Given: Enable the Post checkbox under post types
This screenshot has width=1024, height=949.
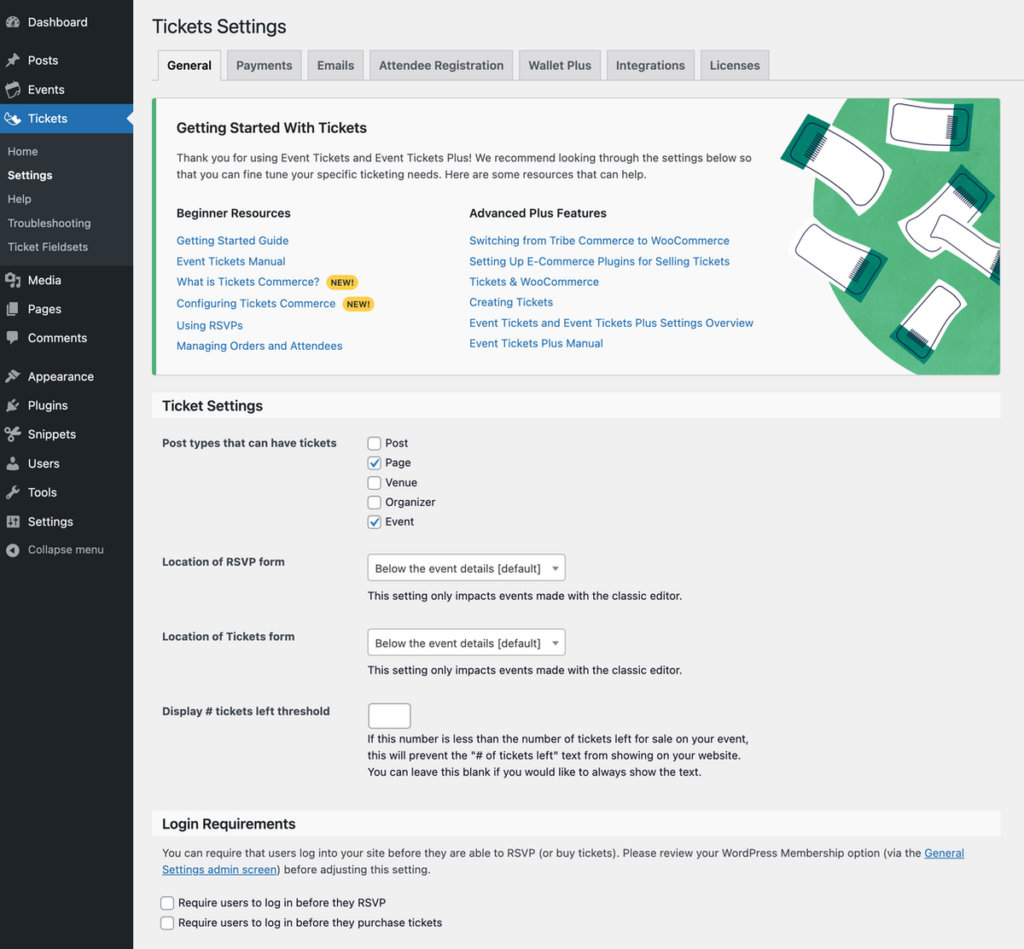Looking at the screenshot, I should pos(373,443).
